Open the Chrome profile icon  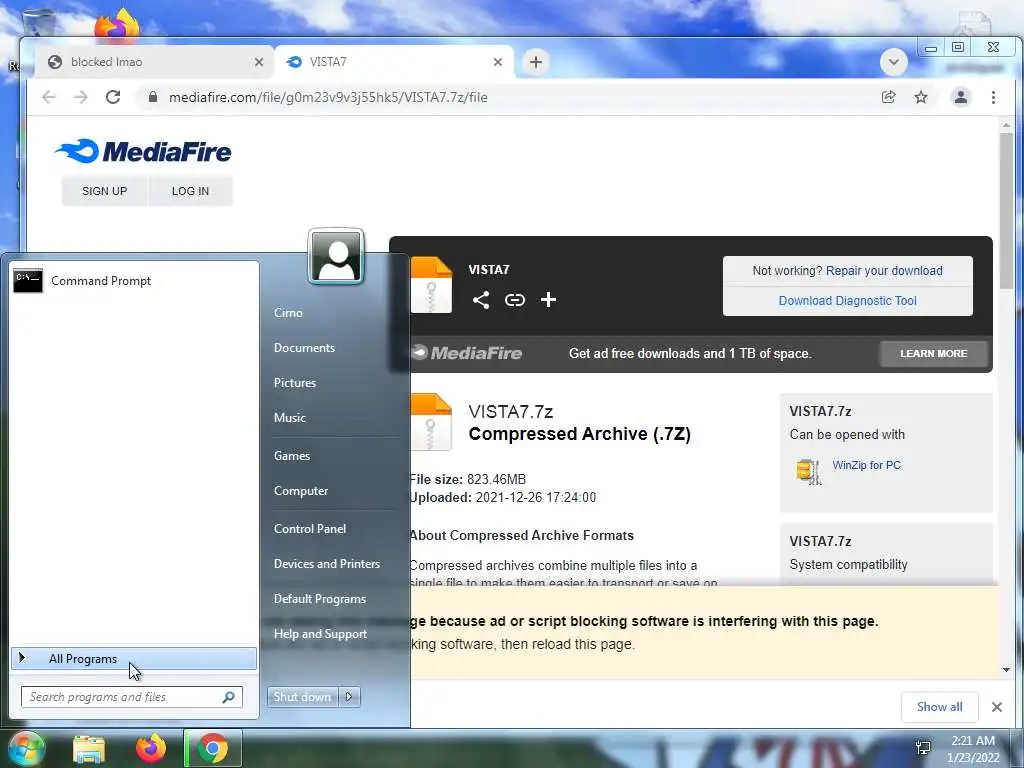click(x=961, y=97)
